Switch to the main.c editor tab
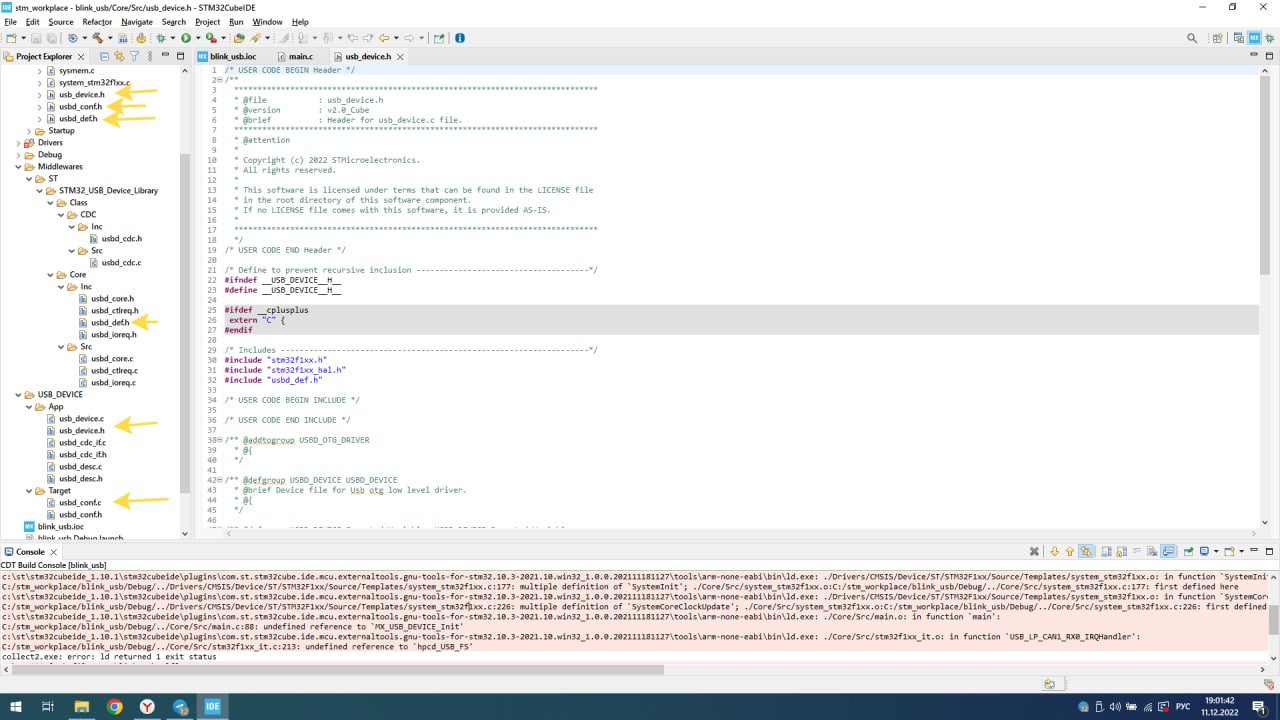Image resolution: width=1280 pixels, height=720 pixels. [300, 56]
